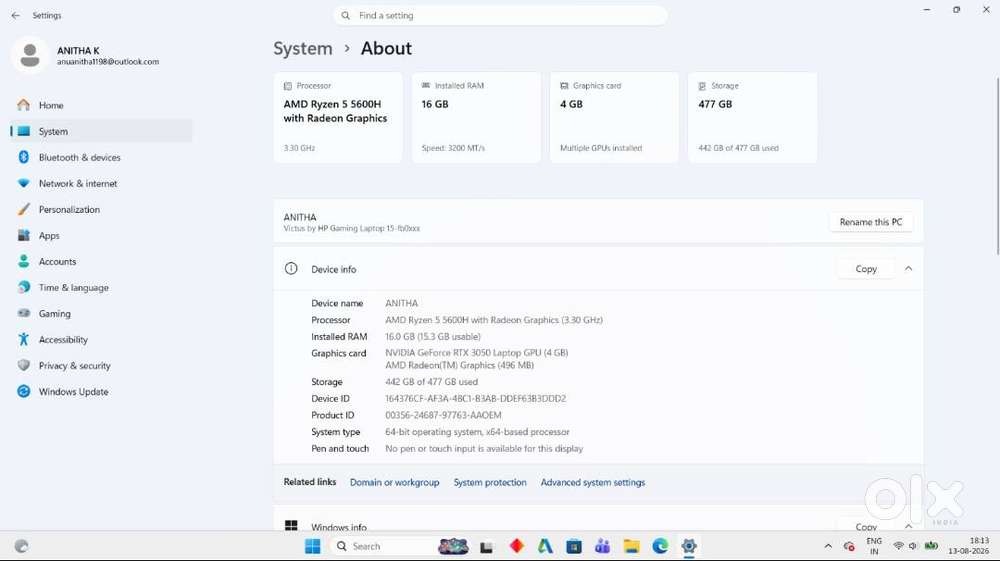The height and width of the screenshot is (561, 1000).
Task: Open Home in the settings sidebar
Action: [x=102, y=105]
